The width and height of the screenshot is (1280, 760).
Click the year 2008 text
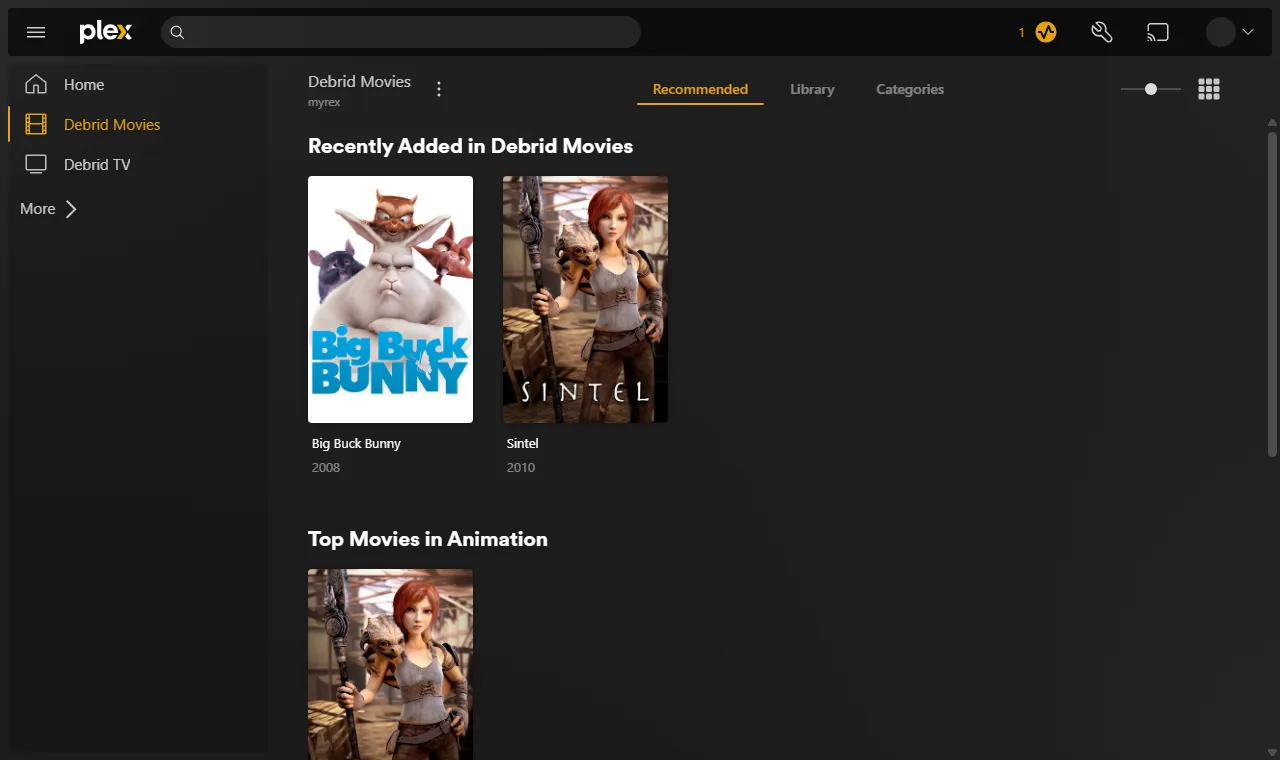click(326, 467)
